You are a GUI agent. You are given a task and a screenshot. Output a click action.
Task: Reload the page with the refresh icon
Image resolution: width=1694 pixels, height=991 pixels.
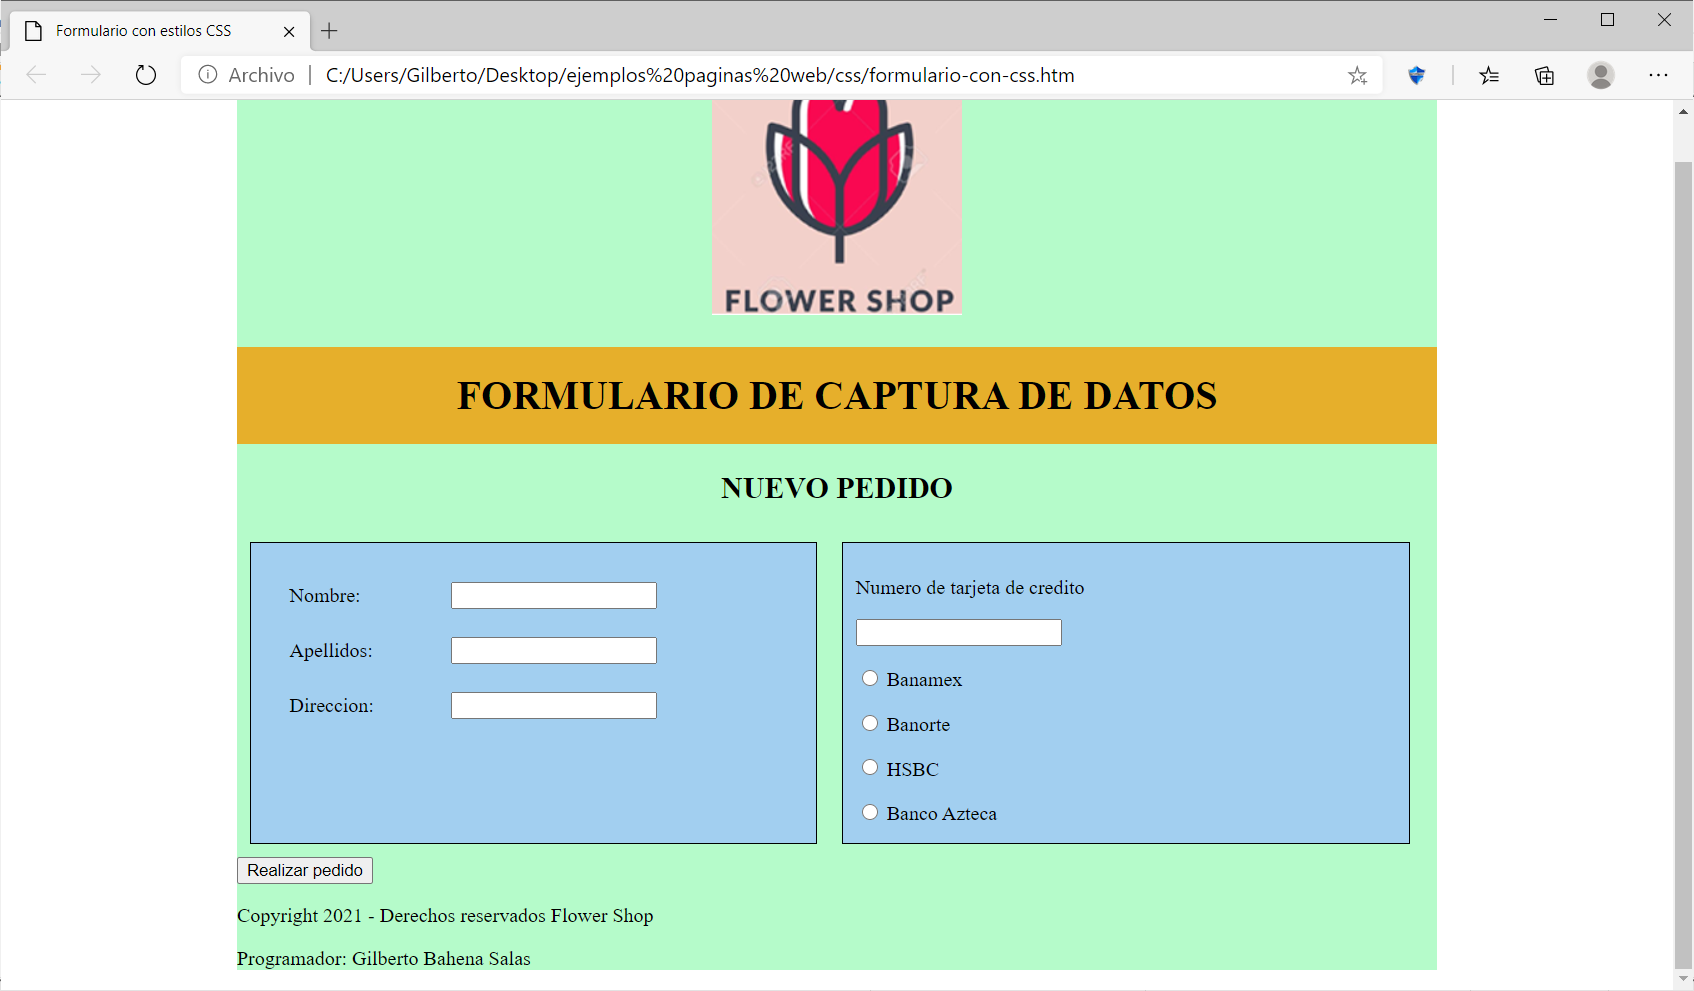click(146, 75)
